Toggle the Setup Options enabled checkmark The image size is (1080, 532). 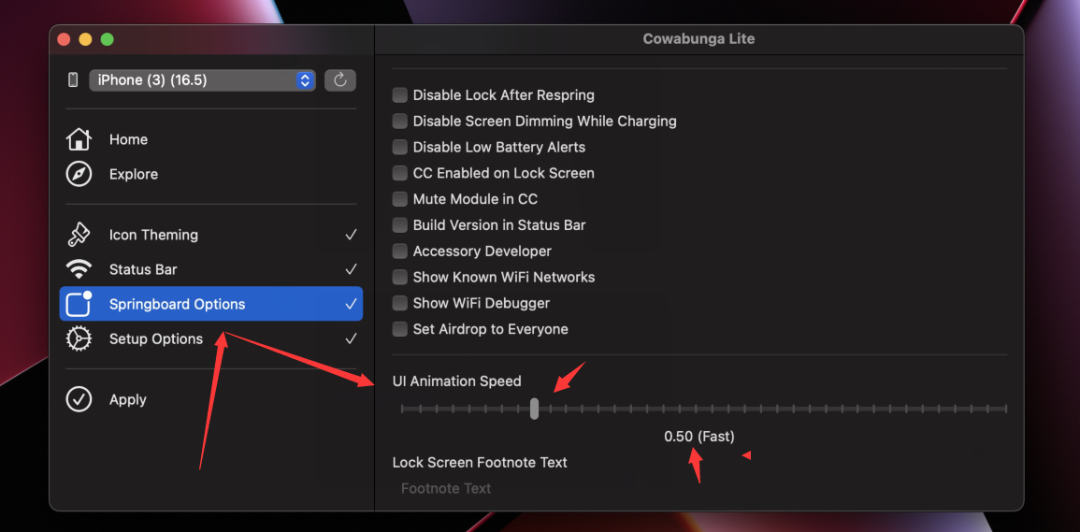click(351, 339)
